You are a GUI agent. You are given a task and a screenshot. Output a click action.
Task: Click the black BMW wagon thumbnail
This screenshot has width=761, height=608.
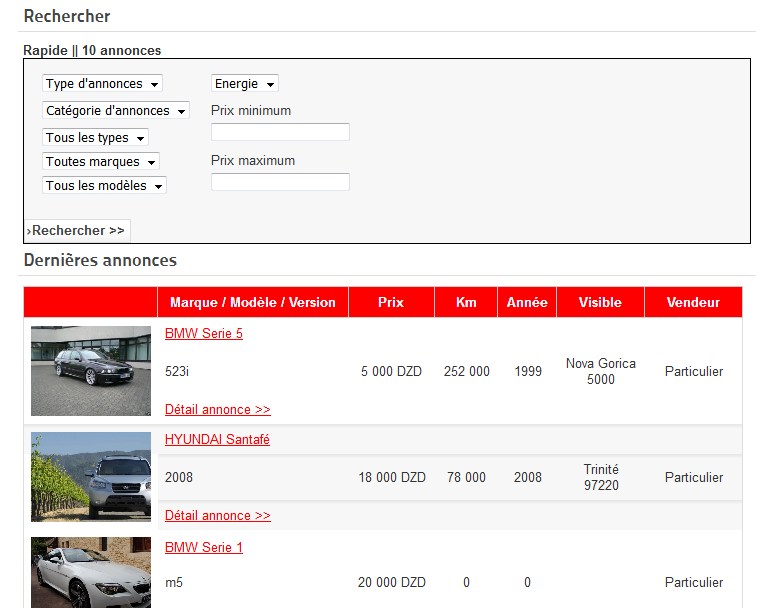(91, 371)
